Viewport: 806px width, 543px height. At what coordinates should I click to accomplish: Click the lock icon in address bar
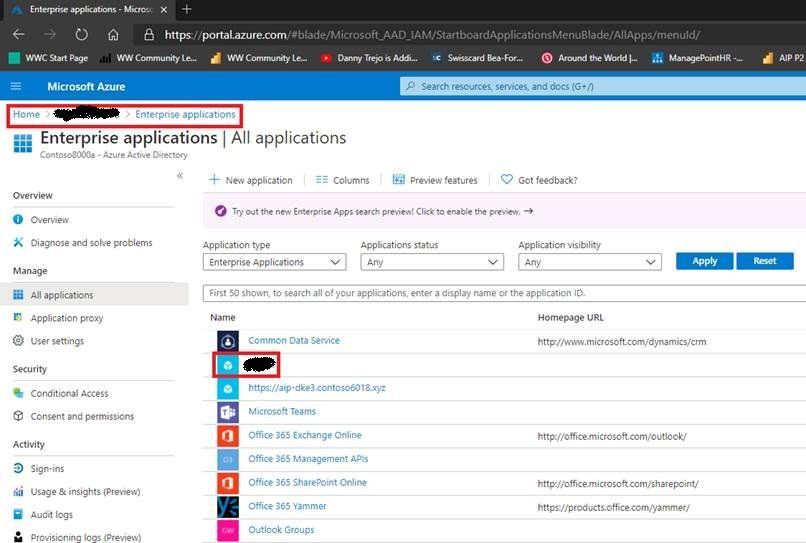149,34
